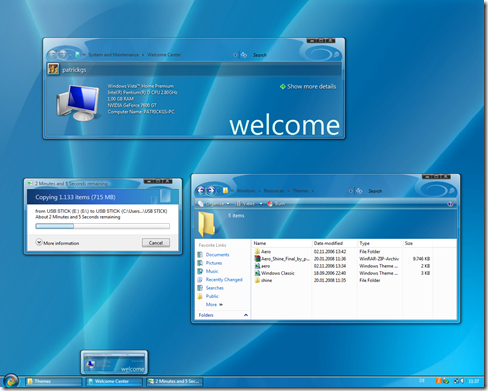Go back in the Welcome Center window
The width and height of the screenshot is (488, 391).
[x=52, y=54]
